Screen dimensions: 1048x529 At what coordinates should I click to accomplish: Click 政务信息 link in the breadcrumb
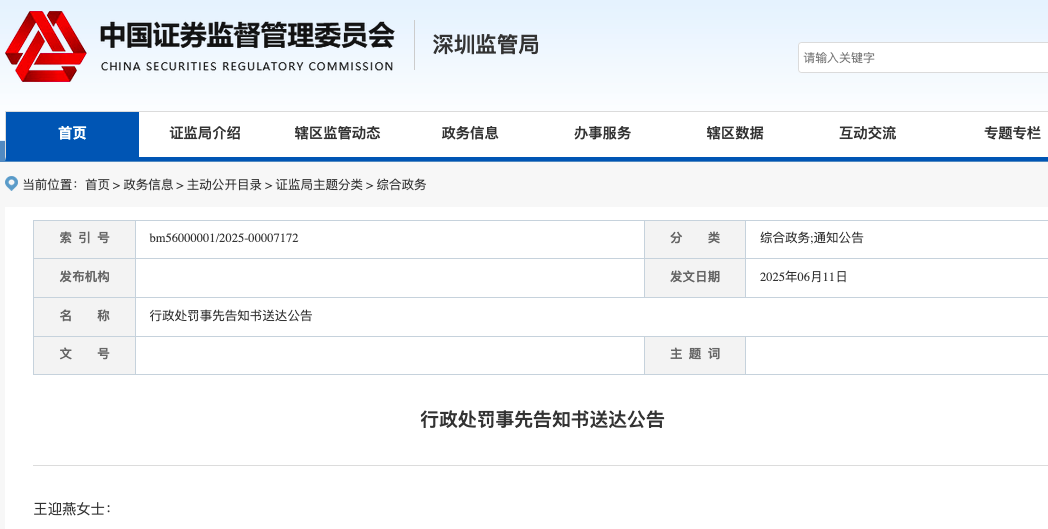click(149, 185)
